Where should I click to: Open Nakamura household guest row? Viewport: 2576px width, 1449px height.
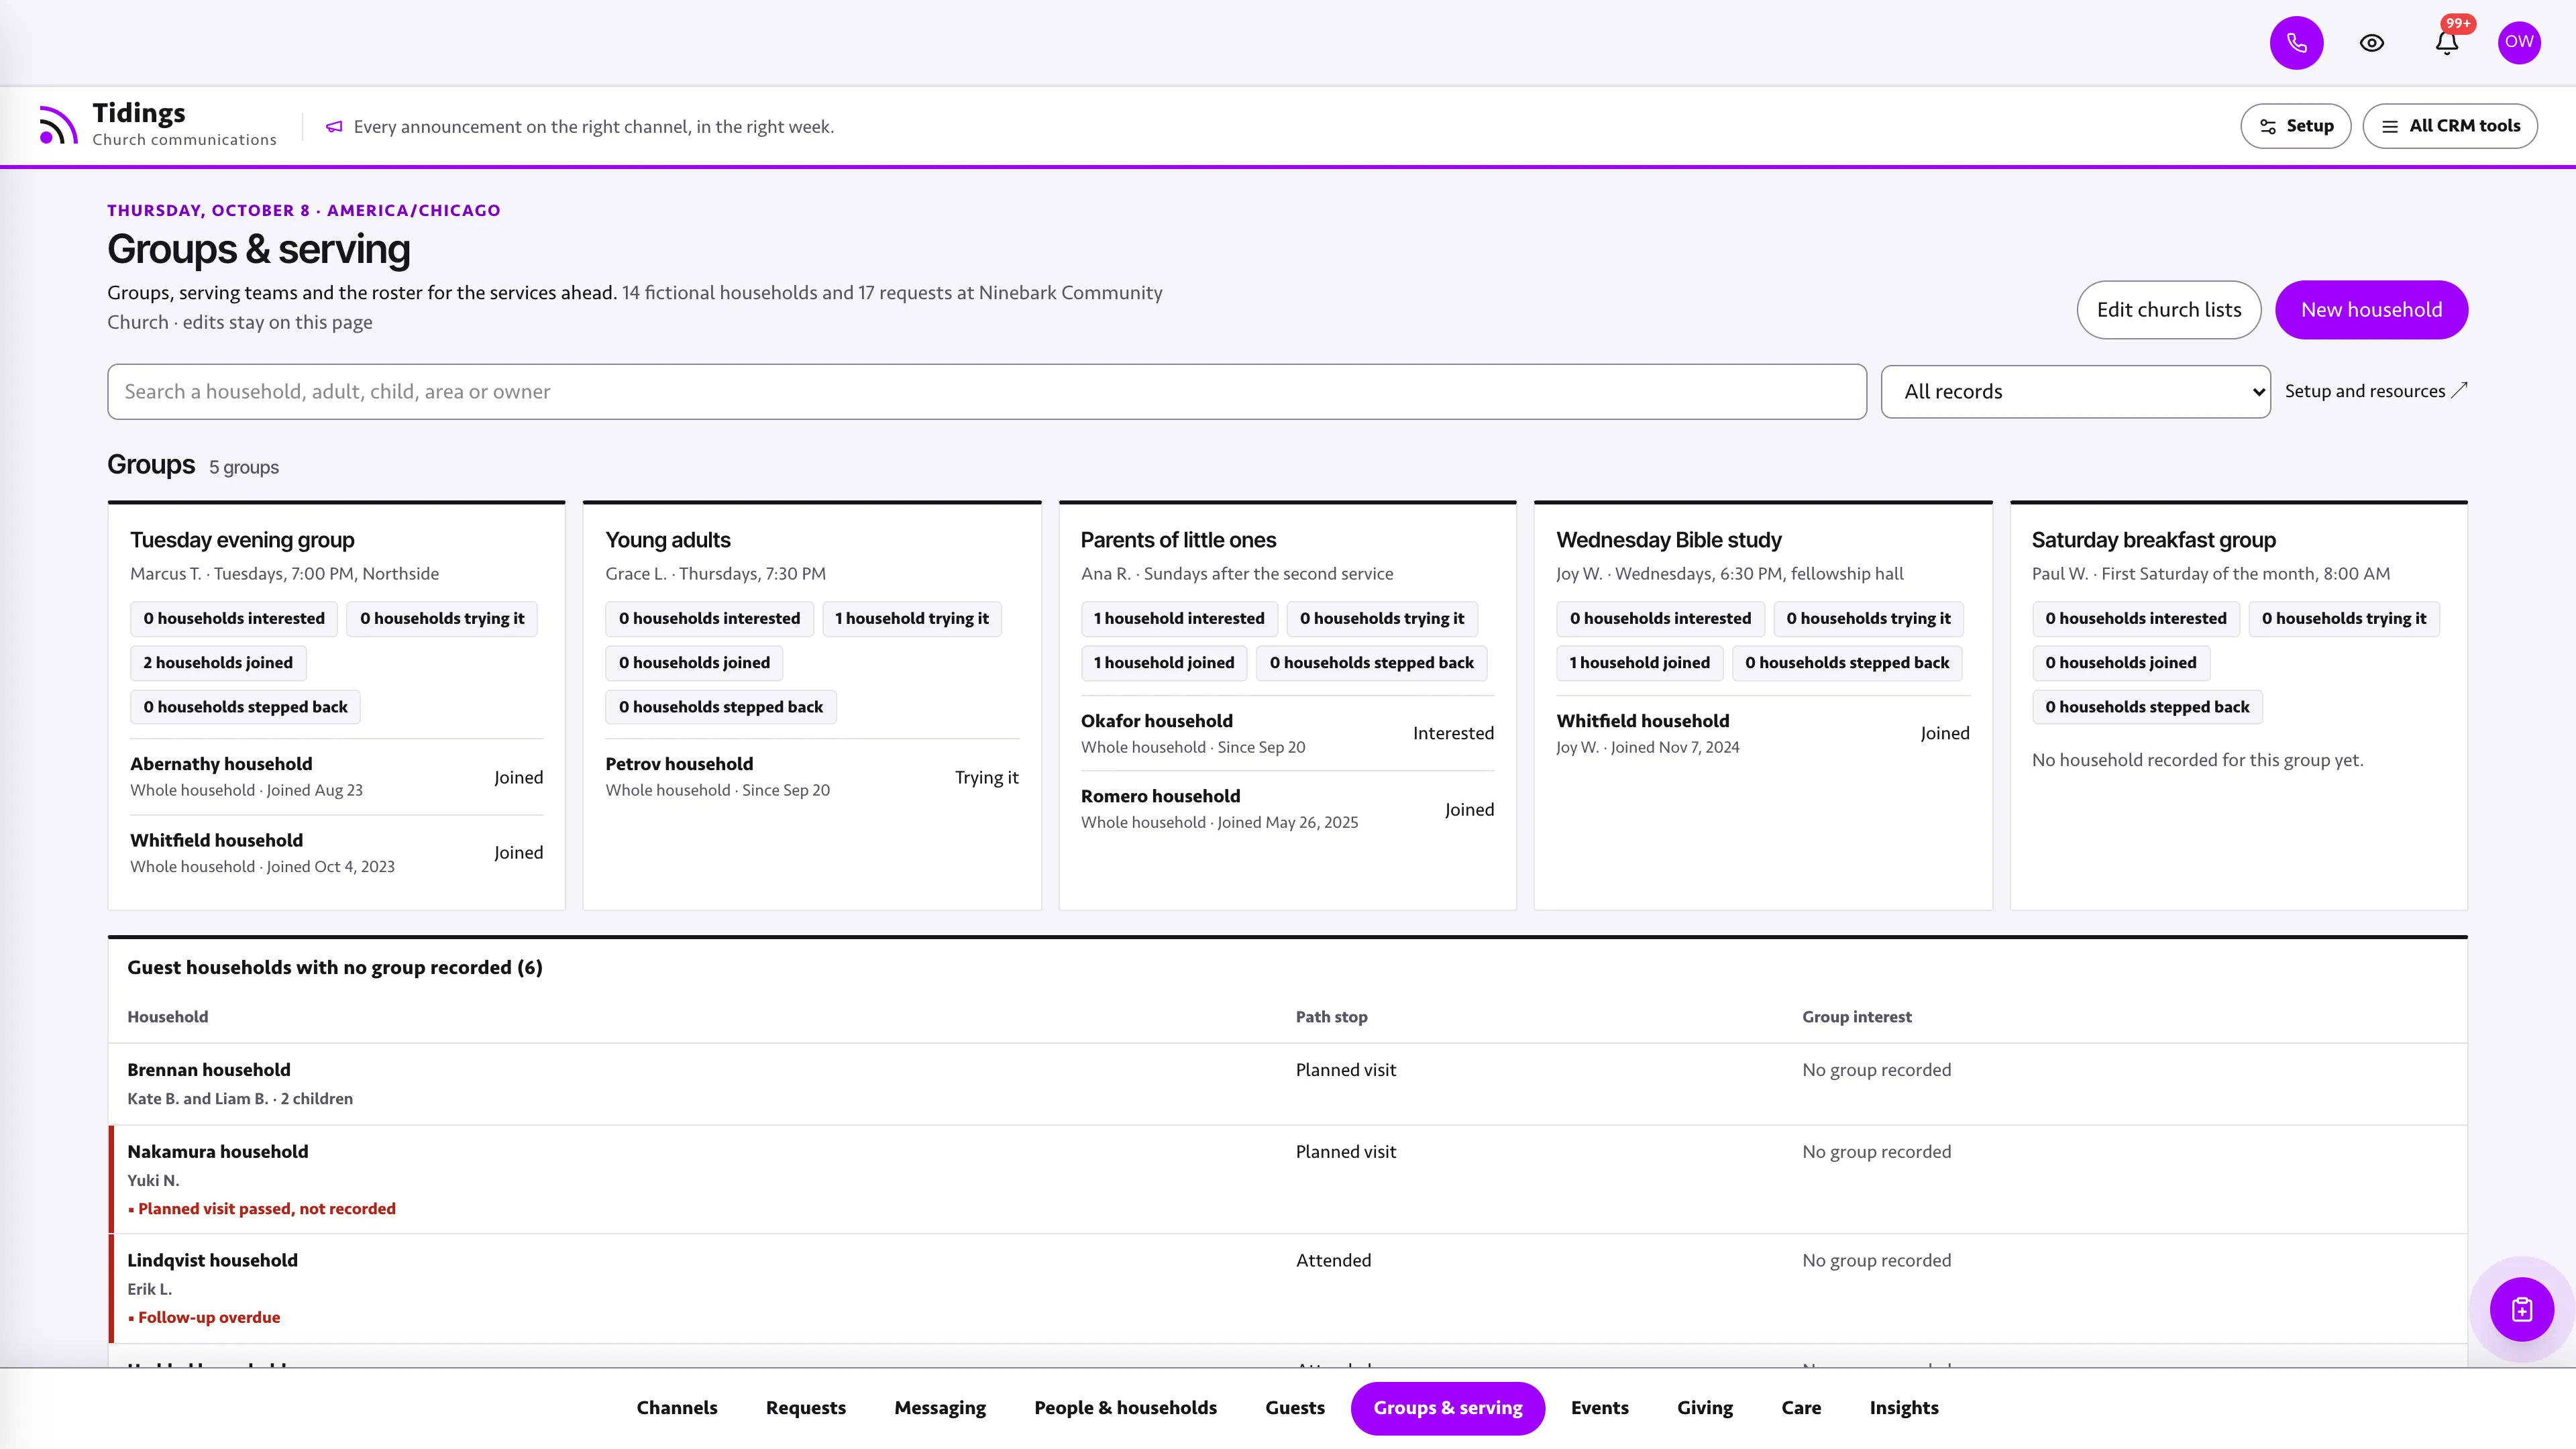click(1287, 1180)
